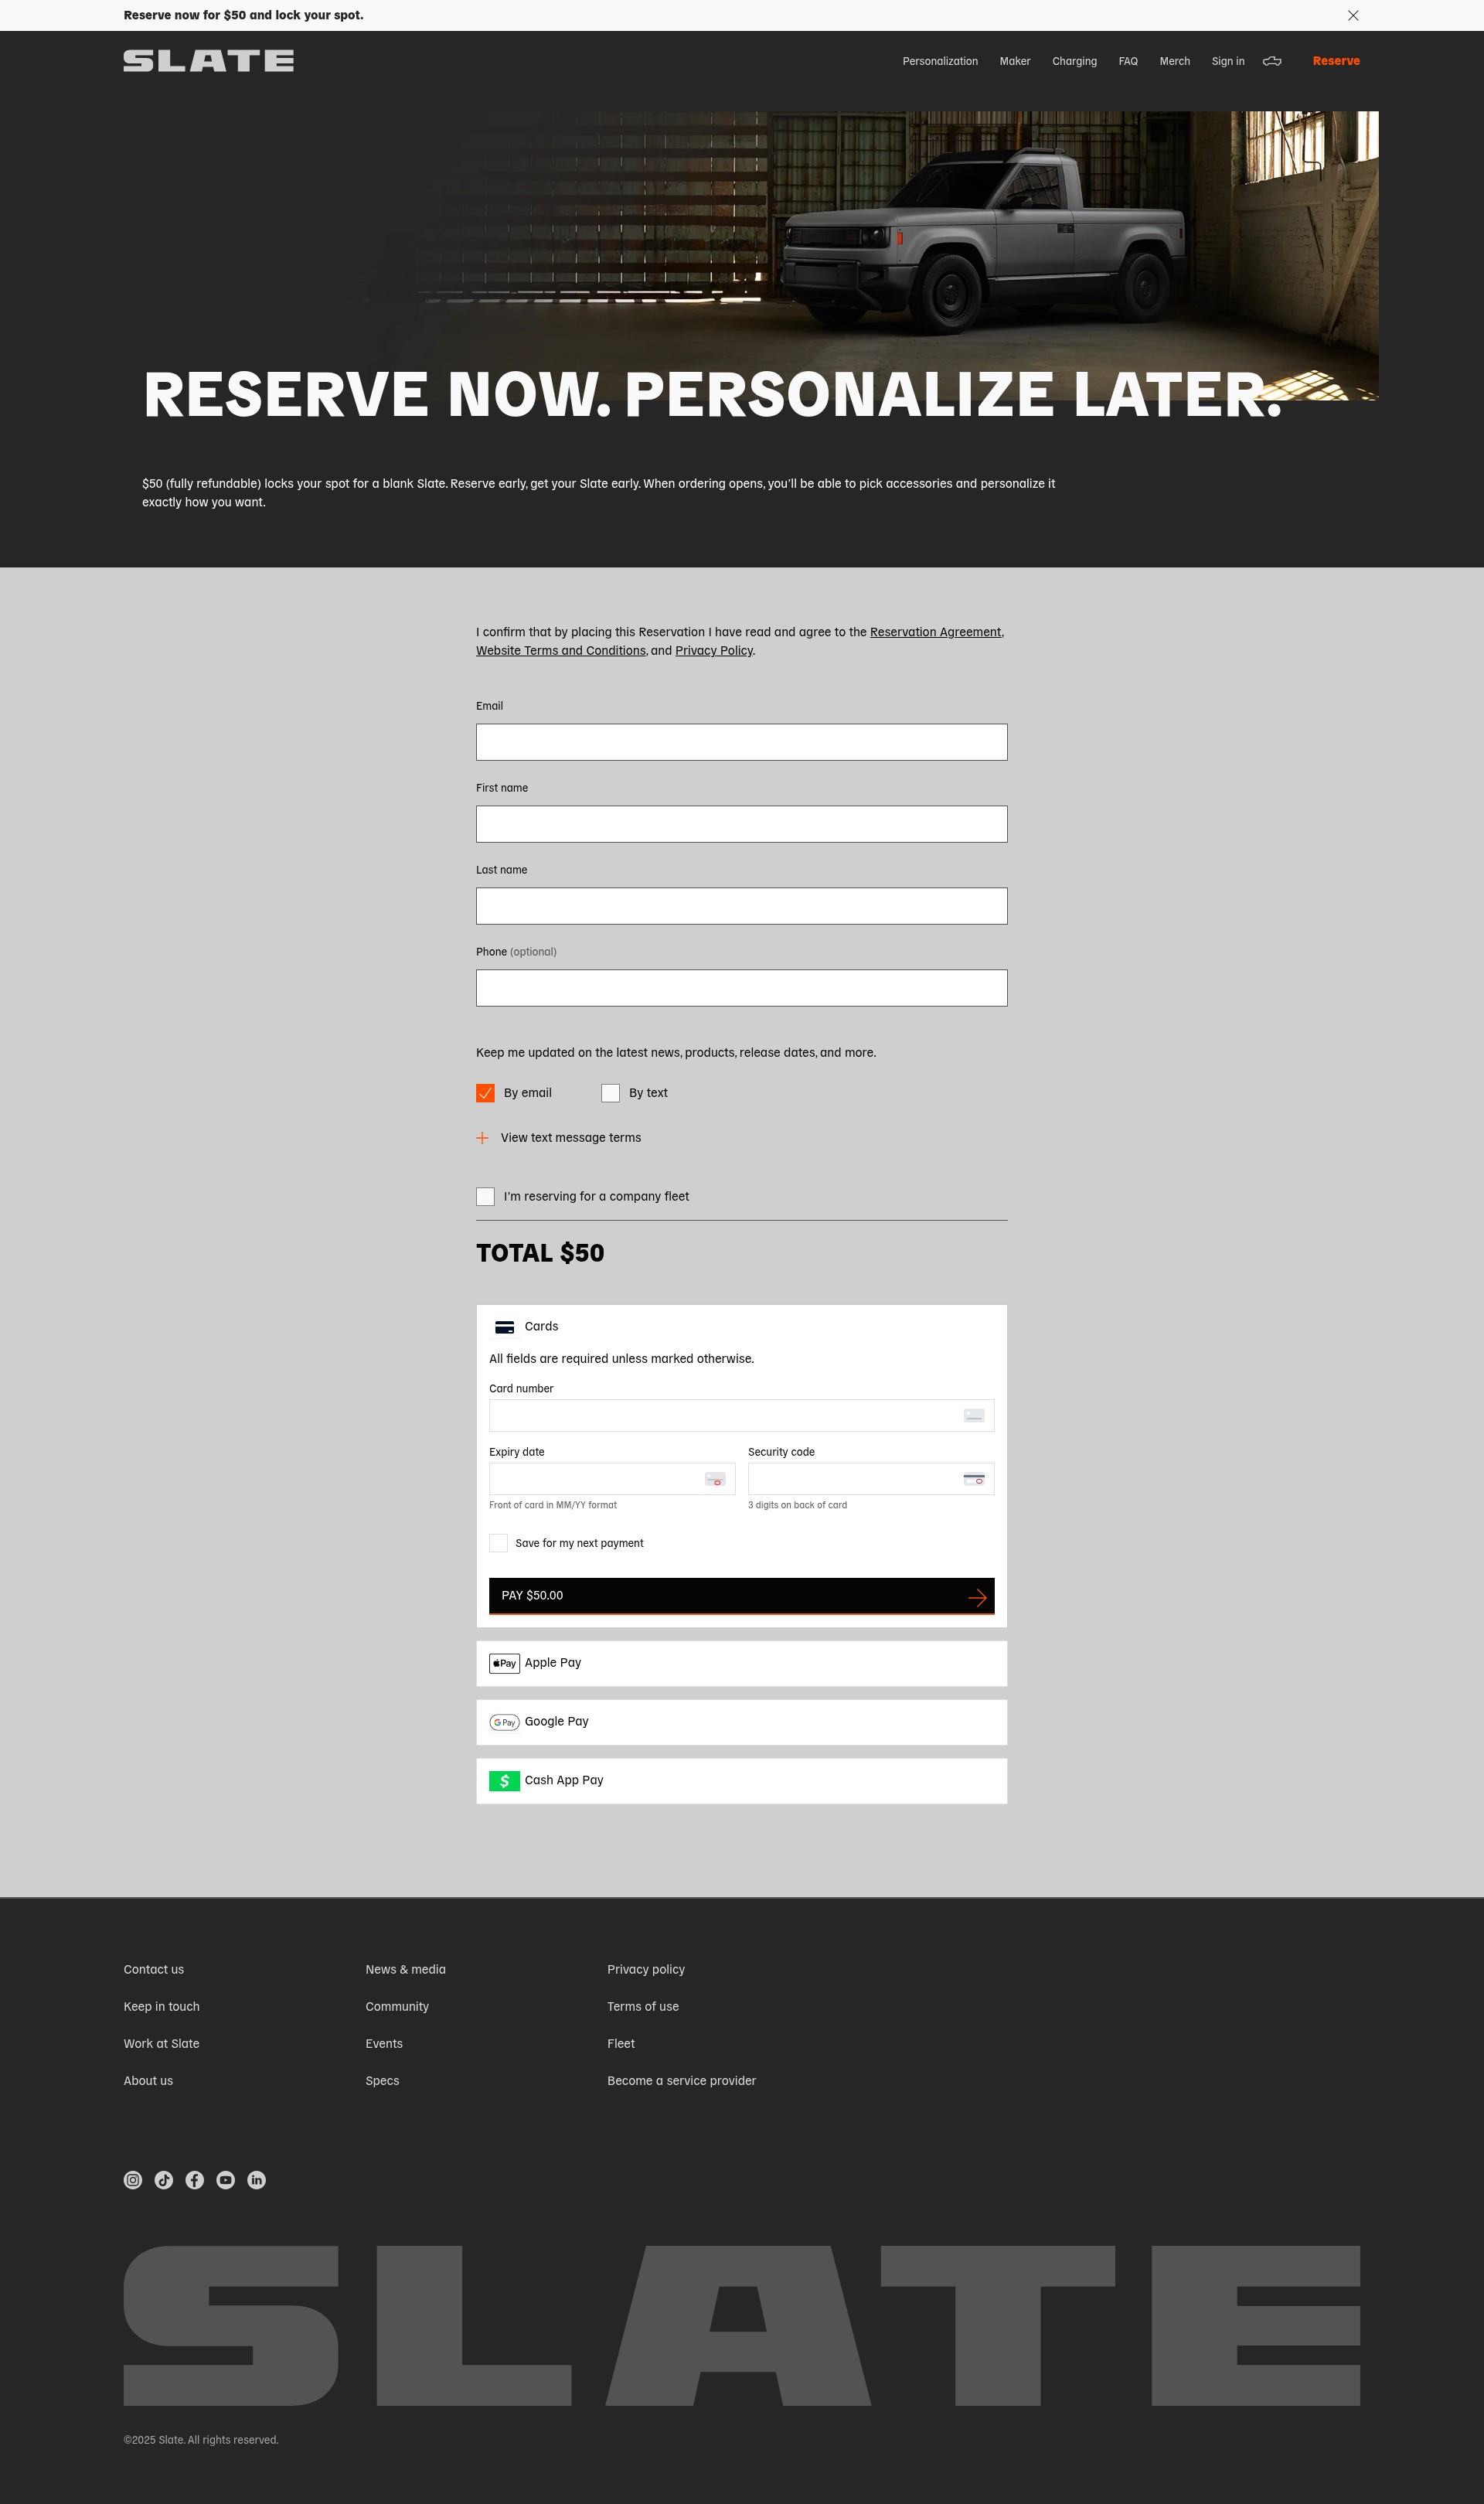Focus the Last name input field
The width and height of the screenshot is (1484, 2504).
741,906
